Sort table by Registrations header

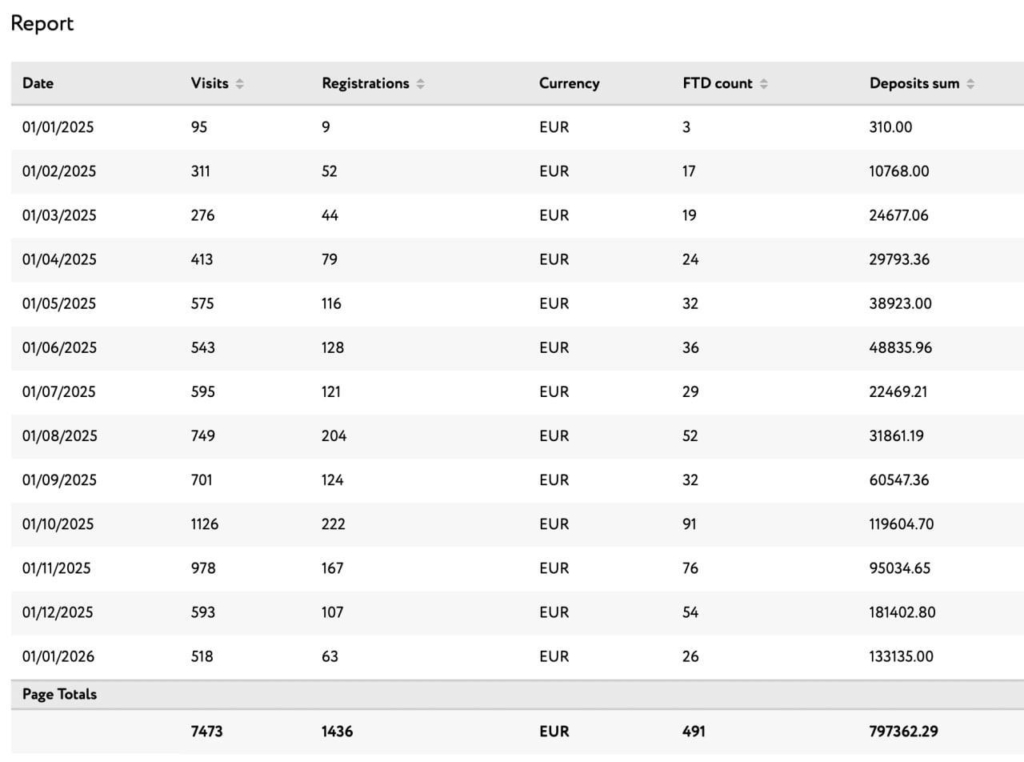tap(365, 84)
